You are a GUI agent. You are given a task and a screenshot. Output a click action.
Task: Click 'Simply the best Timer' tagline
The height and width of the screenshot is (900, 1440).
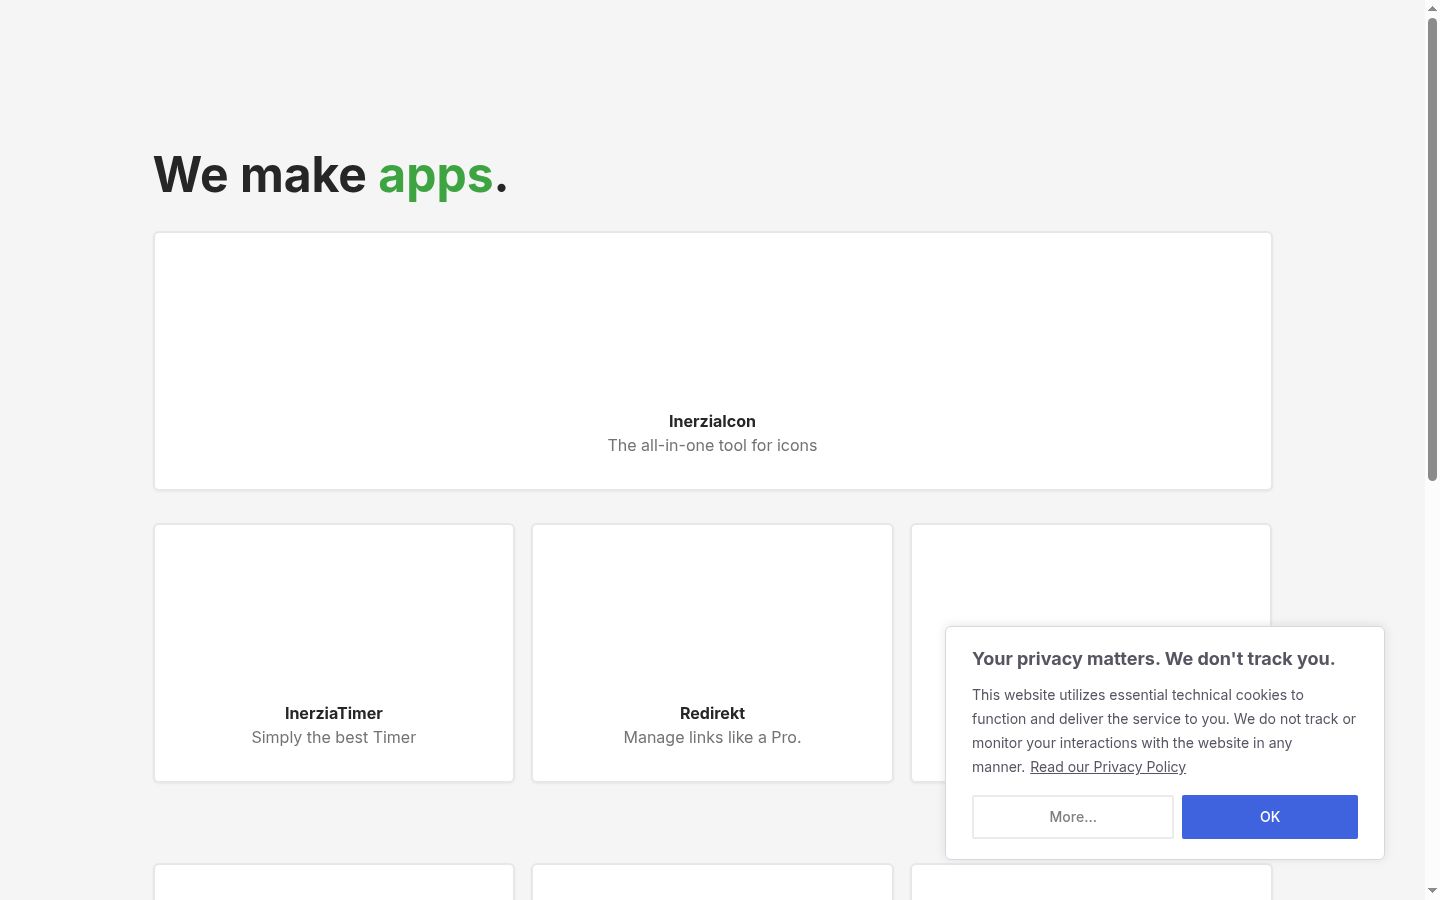[334, 738]
